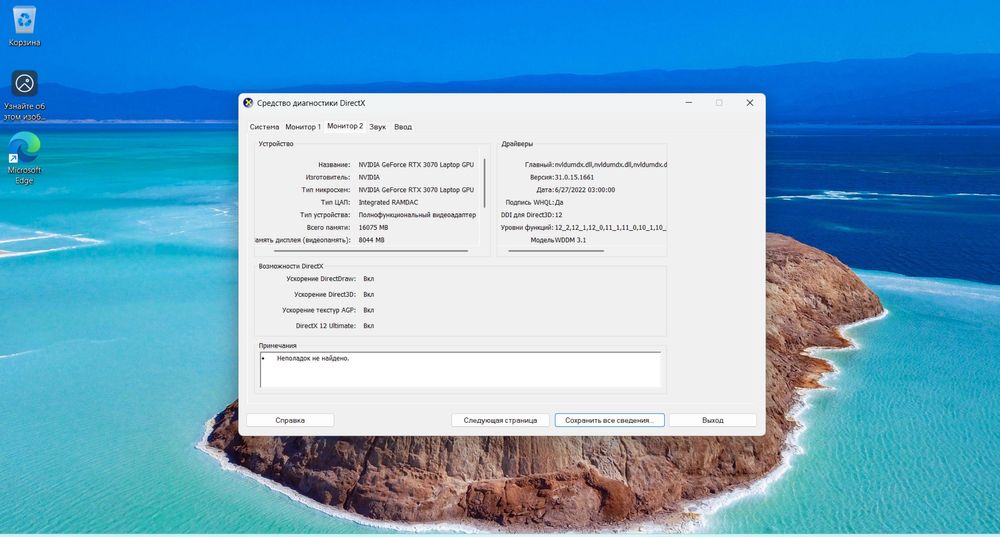1000x537 pixels.
Task: Click the 'Ускорение DirectDraw' label
Action: pos(321,279)
